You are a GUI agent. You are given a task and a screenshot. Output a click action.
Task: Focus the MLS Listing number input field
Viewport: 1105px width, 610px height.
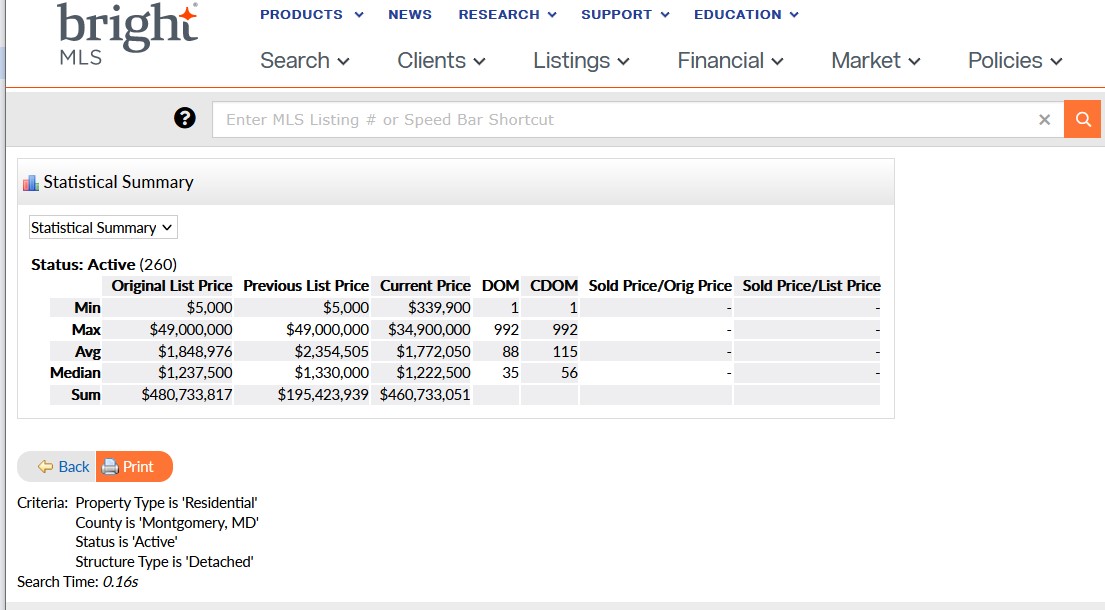click(620, 120)
